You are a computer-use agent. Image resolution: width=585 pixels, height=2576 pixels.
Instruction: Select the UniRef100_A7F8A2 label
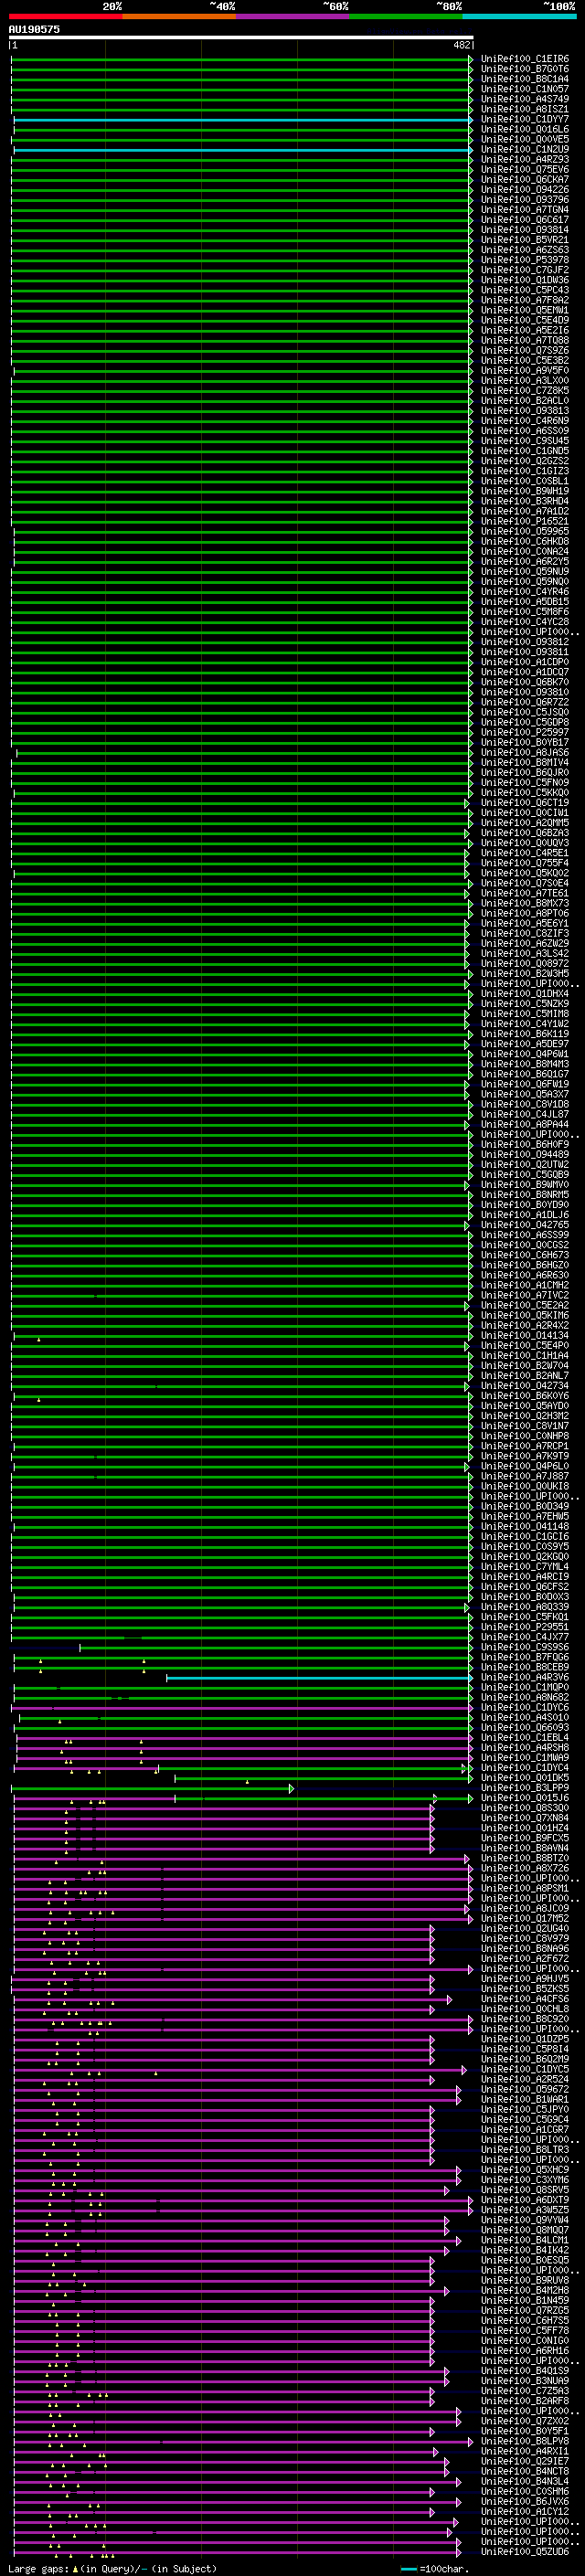click(x=525, y=300)
